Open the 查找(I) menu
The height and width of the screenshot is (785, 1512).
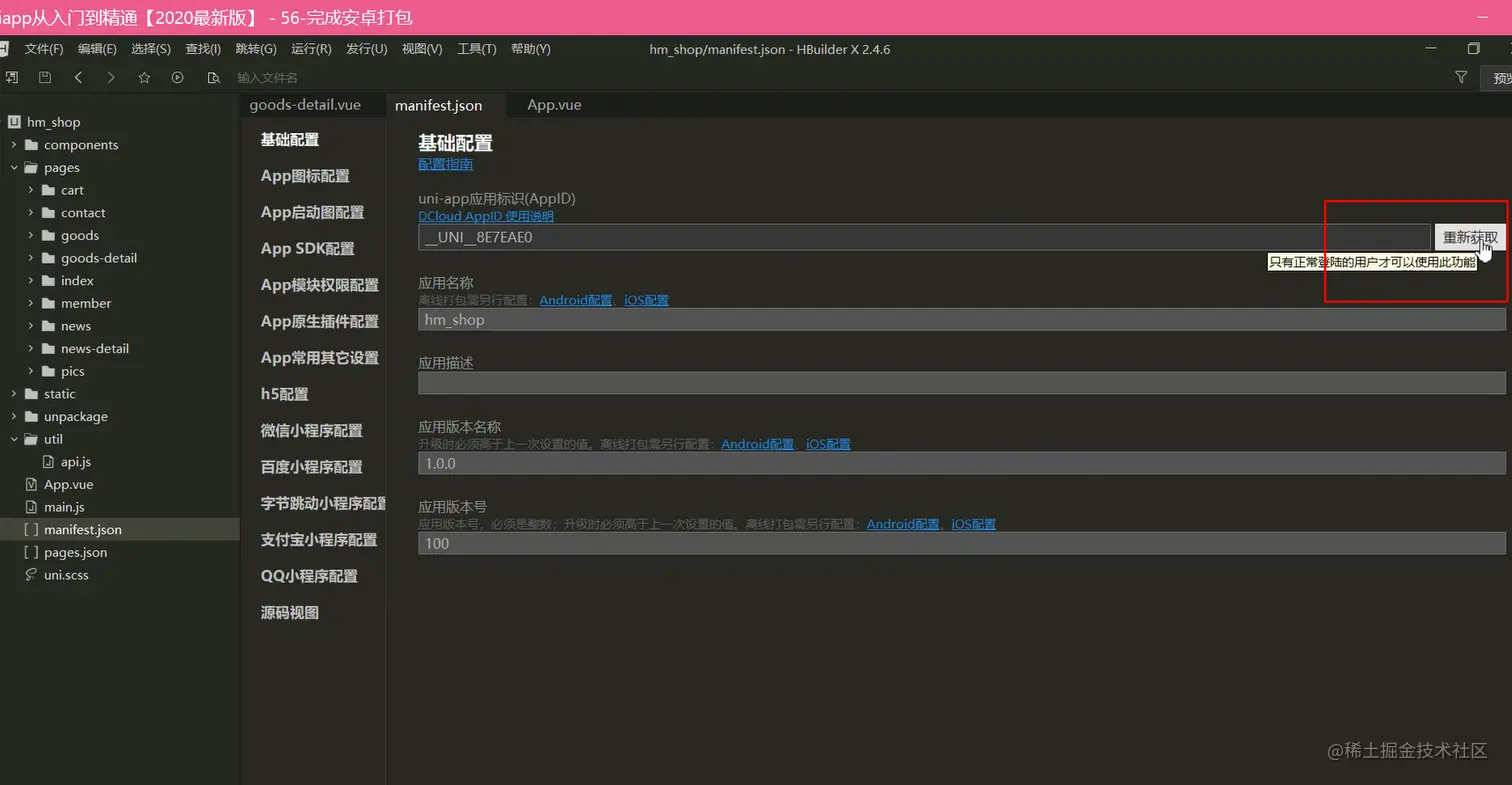click(203, 49)
